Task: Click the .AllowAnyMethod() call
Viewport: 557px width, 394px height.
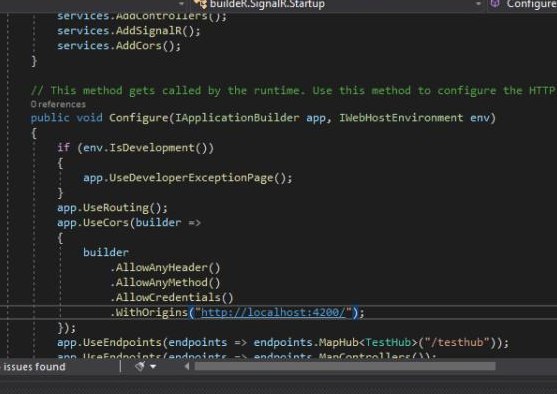Action: tap(165, 282)
